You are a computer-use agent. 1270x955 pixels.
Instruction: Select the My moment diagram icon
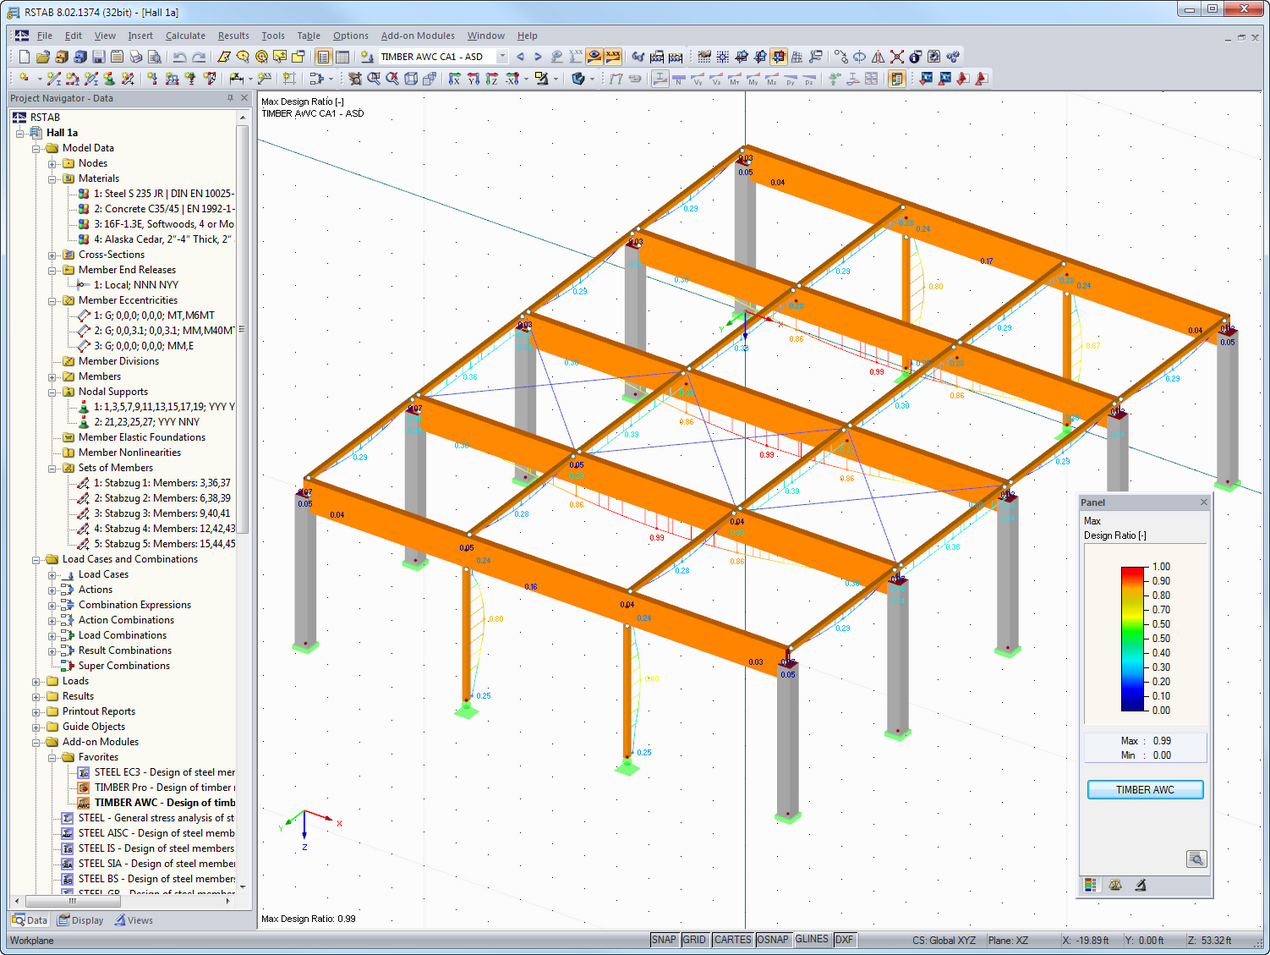click(x=753, y=79)
